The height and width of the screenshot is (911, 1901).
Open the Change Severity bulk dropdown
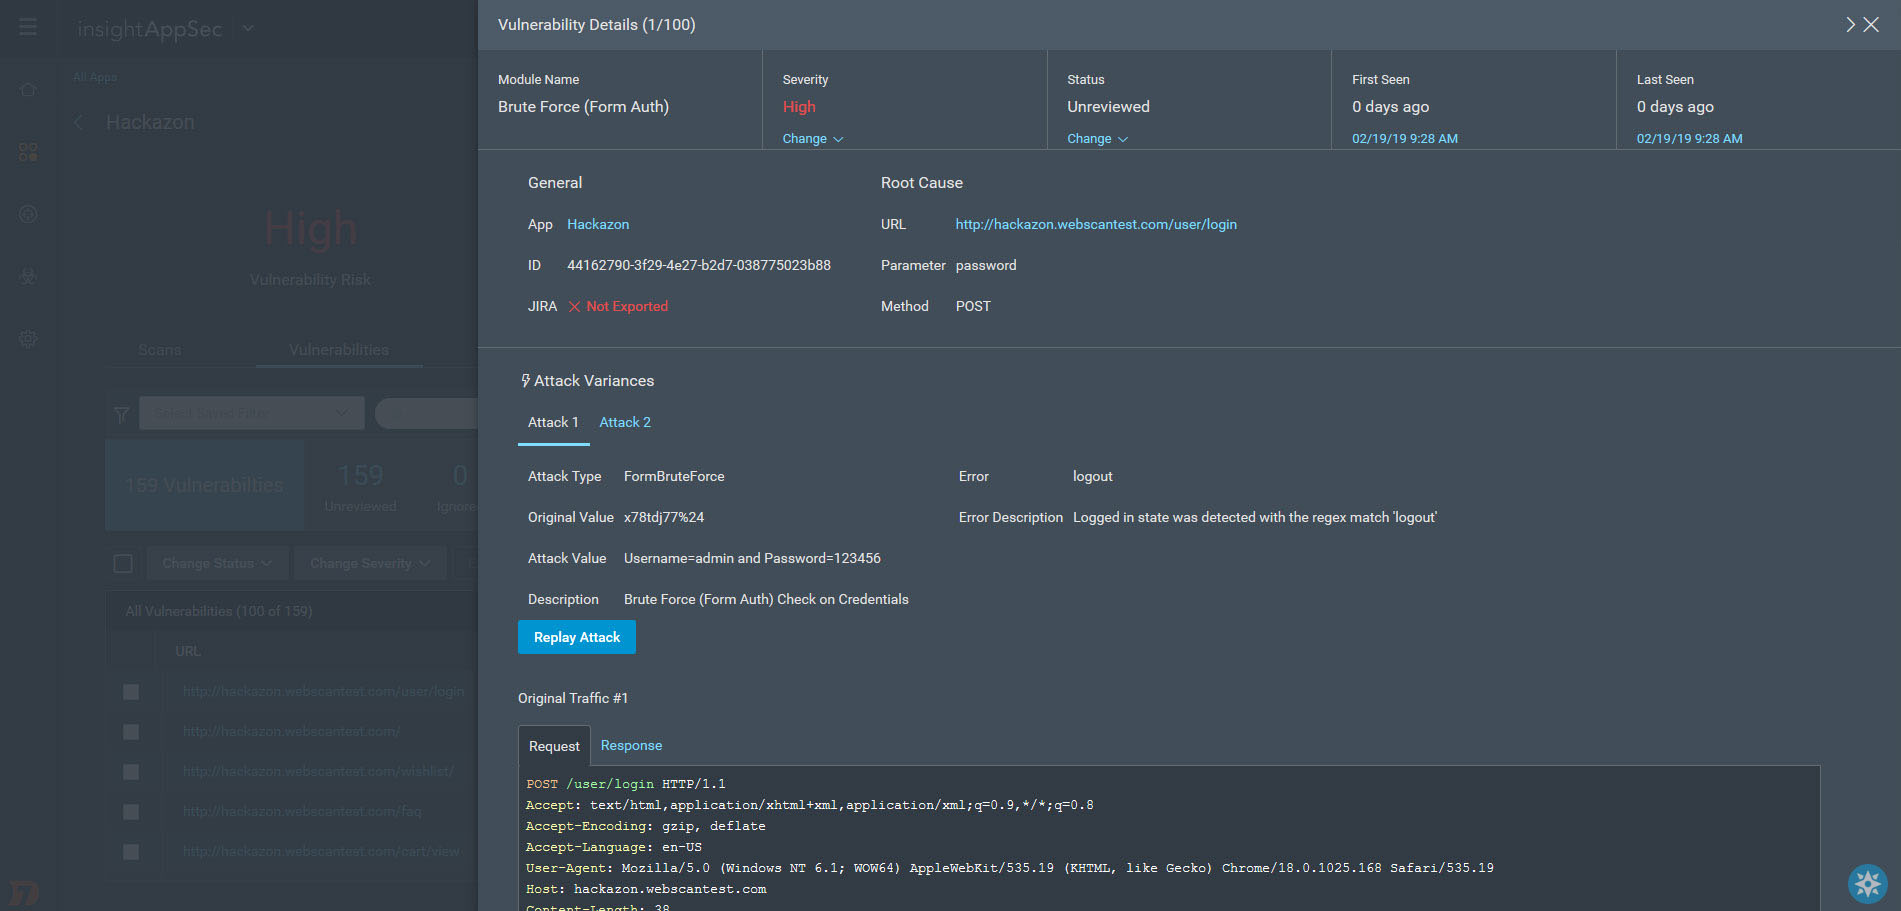click(370, 563)
